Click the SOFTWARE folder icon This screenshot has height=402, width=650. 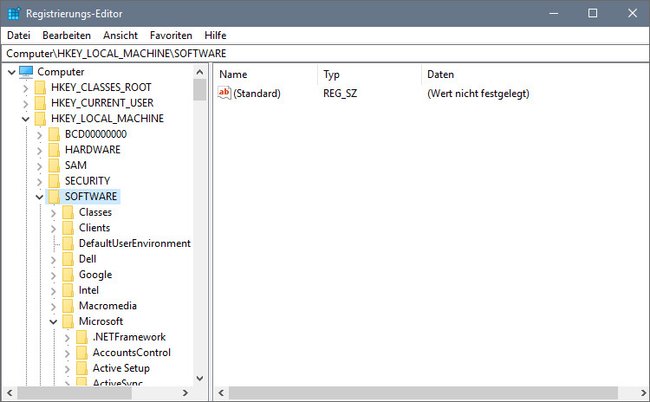pos(54,197)
